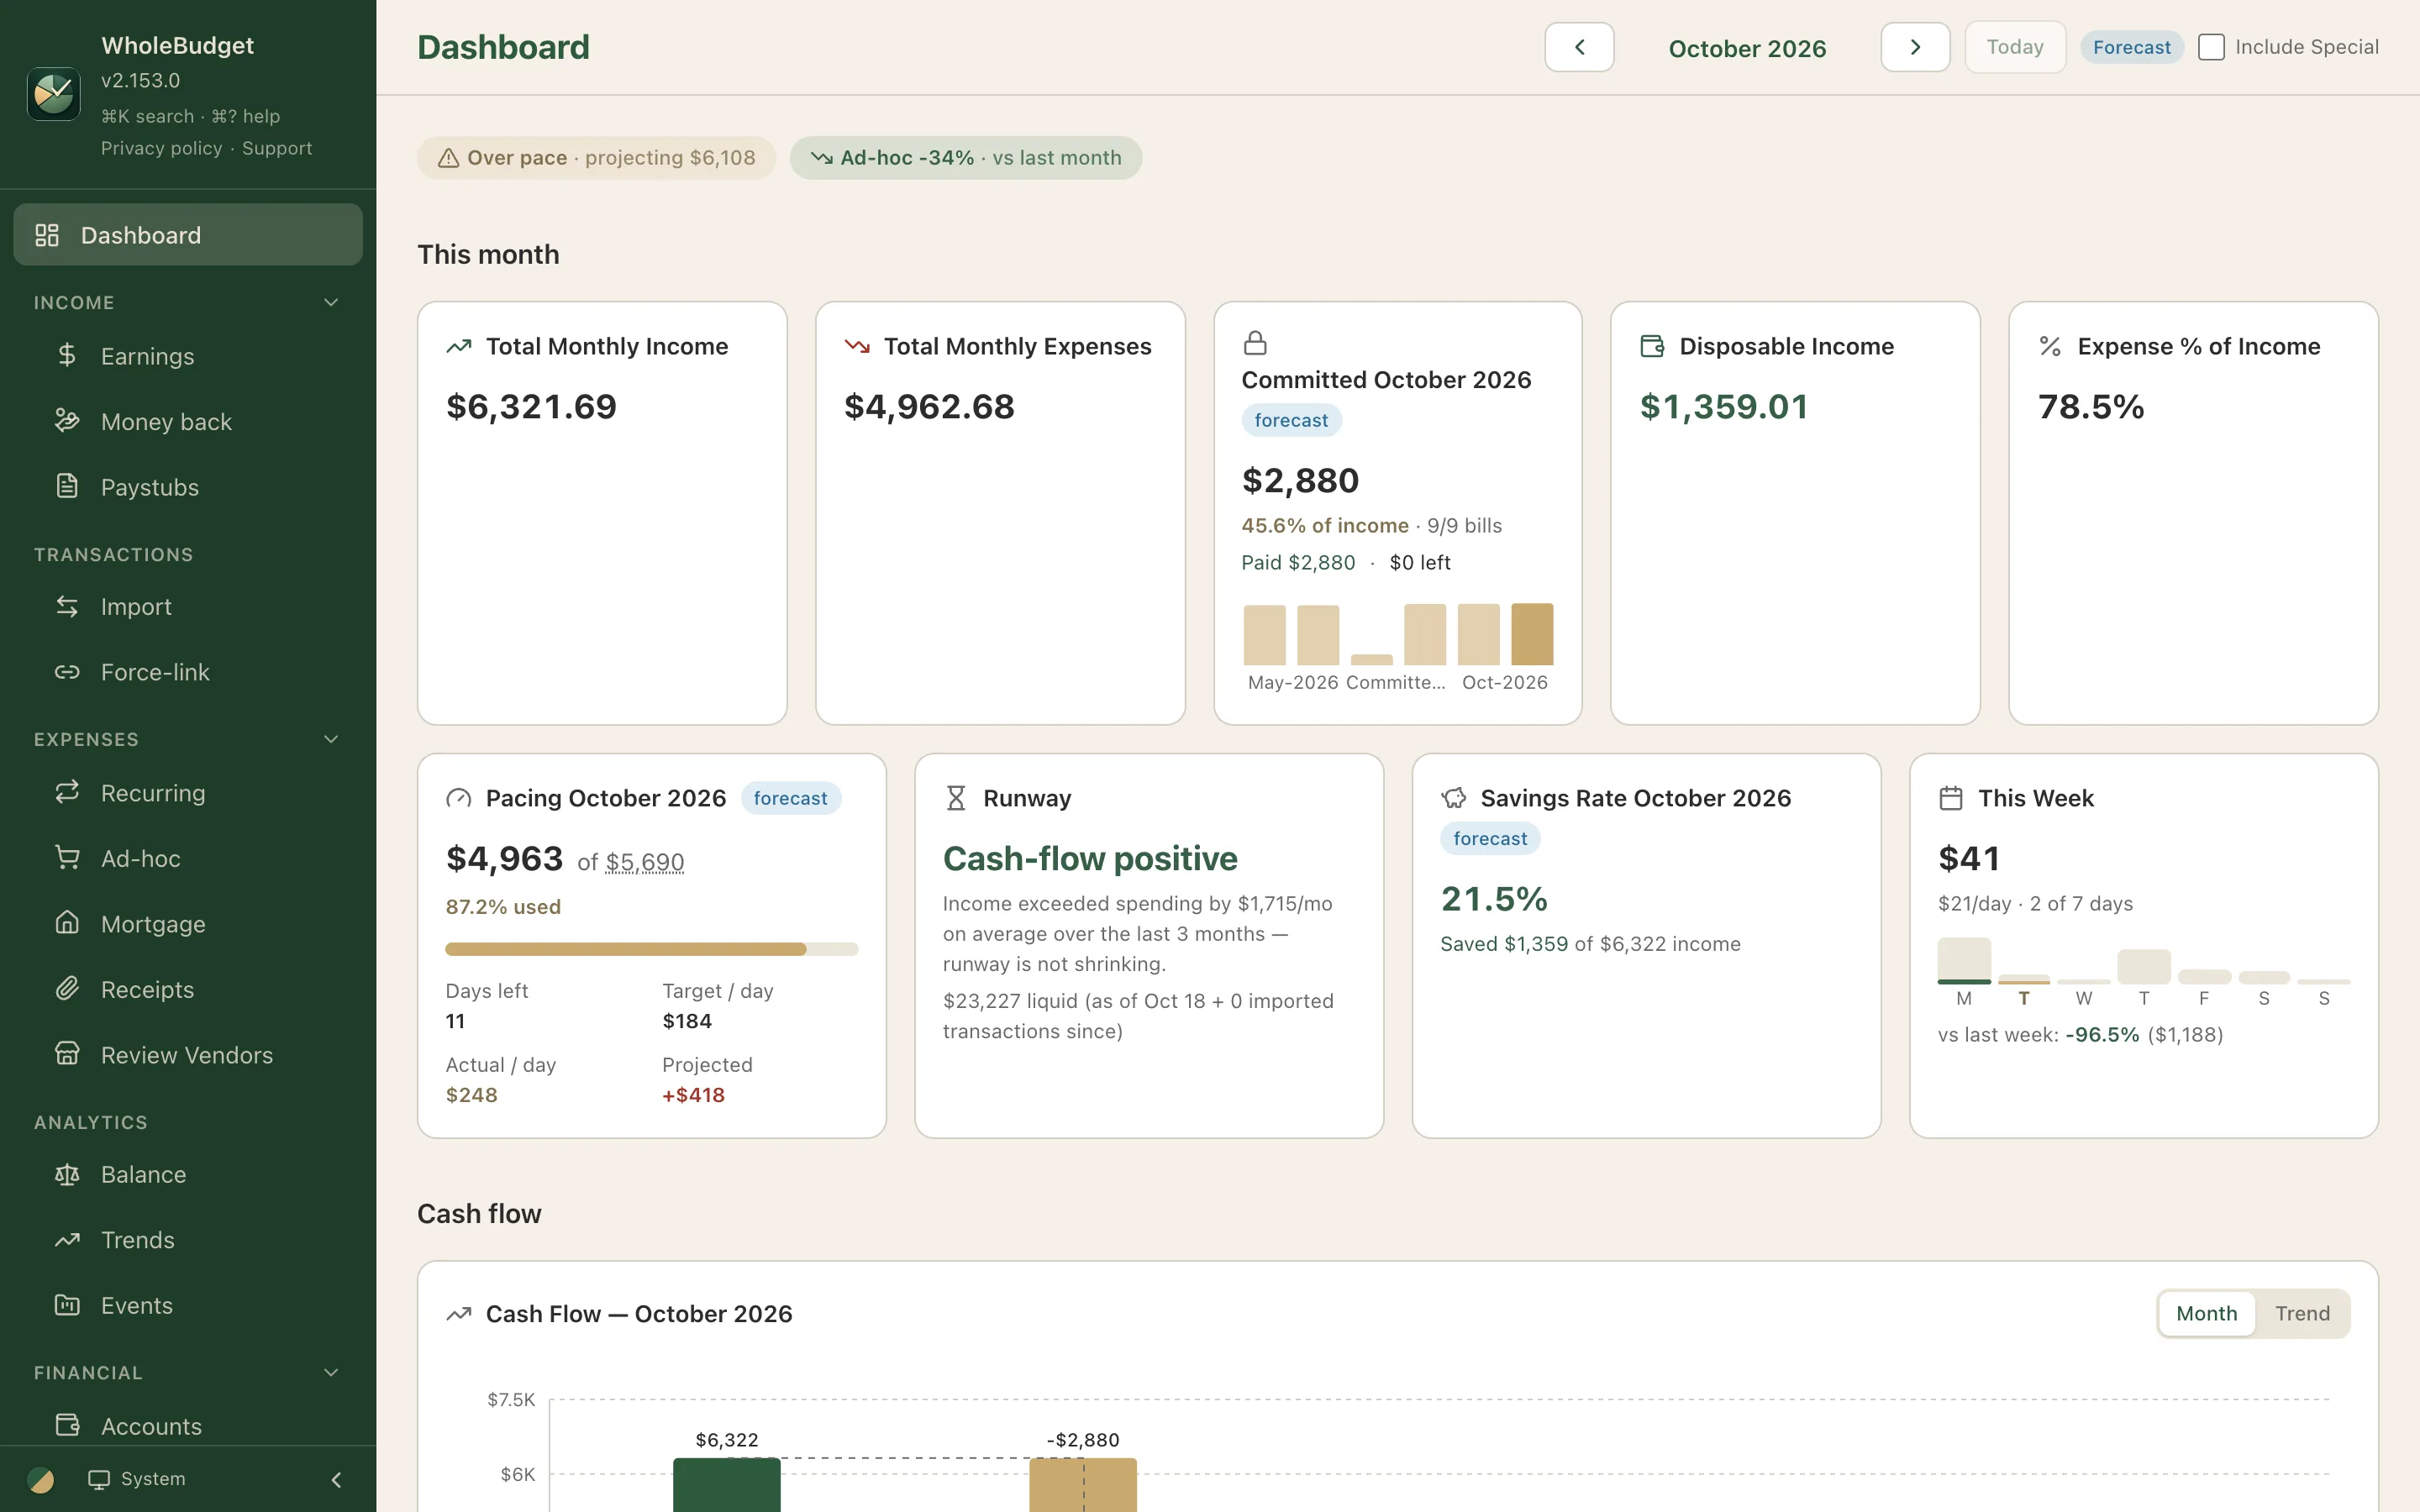Open the Dashboard sidebar item
Screen dimensions: 2420x1512
(x=188, y=235)
